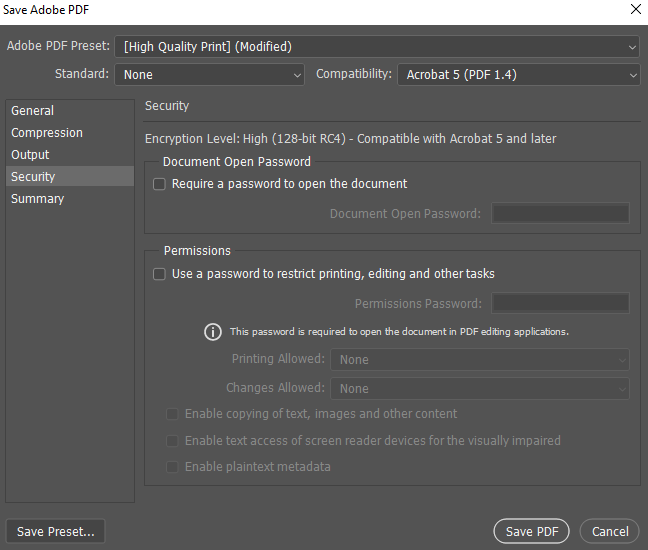The width and height of the screenshot is (648, 550).
Task: Click the Encryption Level description text
Action: (350, 139)
